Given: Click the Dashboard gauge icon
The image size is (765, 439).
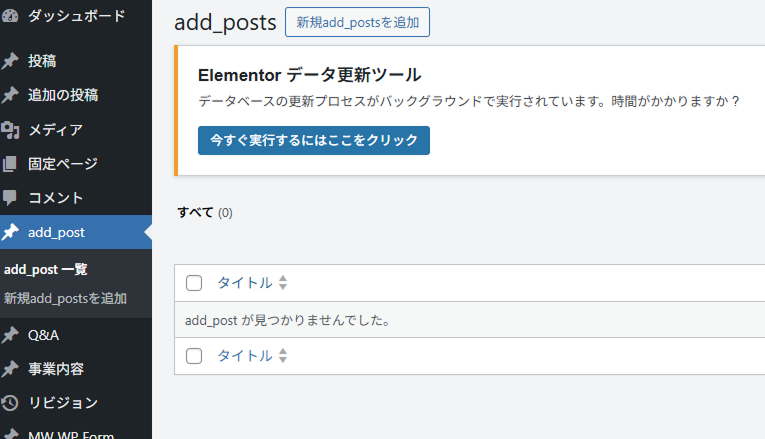Looking at the screenshot, I should tap(10, 16).
